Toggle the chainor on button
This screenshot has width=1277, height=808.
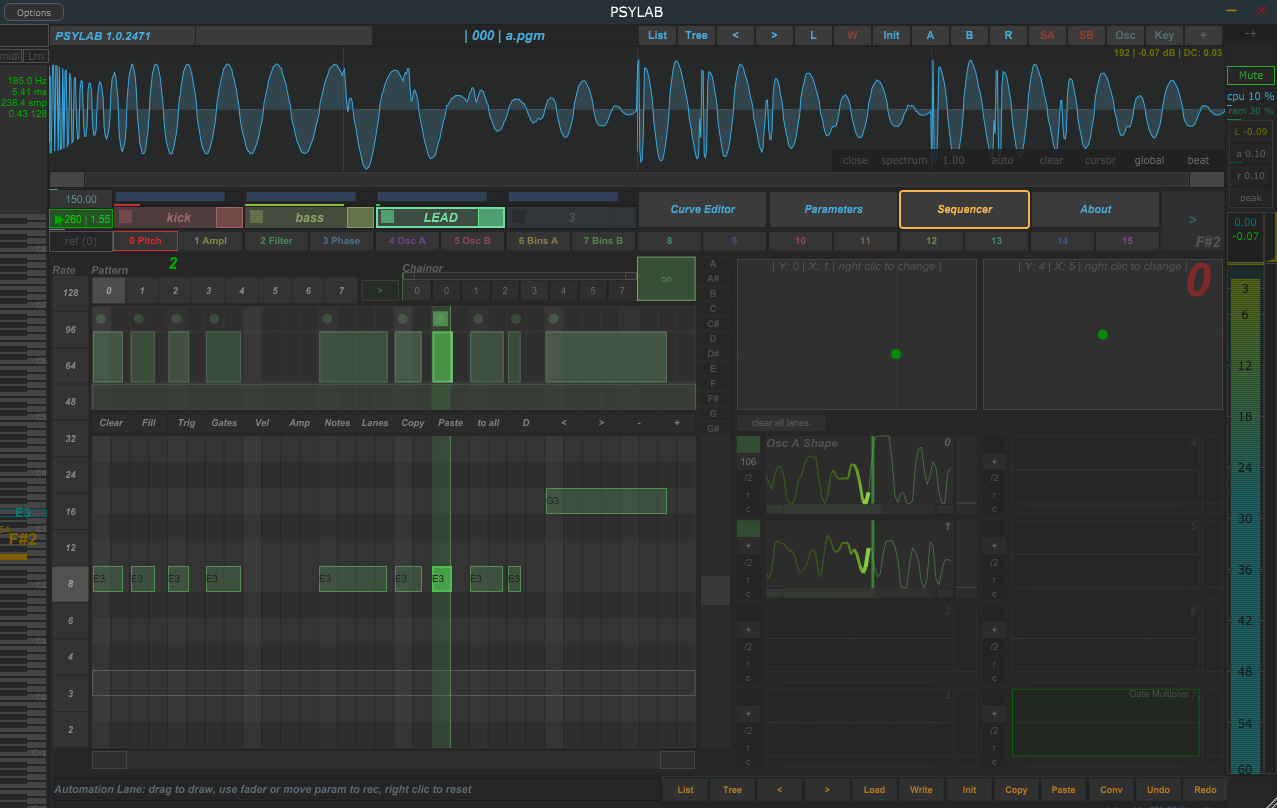pos(666,279)
